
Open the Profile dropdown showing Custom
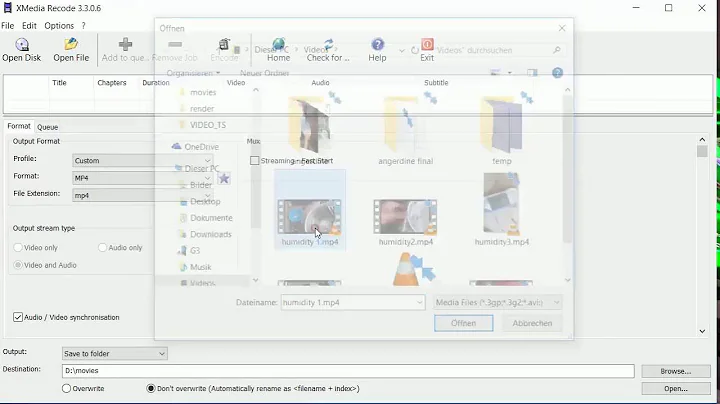point(142,161)
